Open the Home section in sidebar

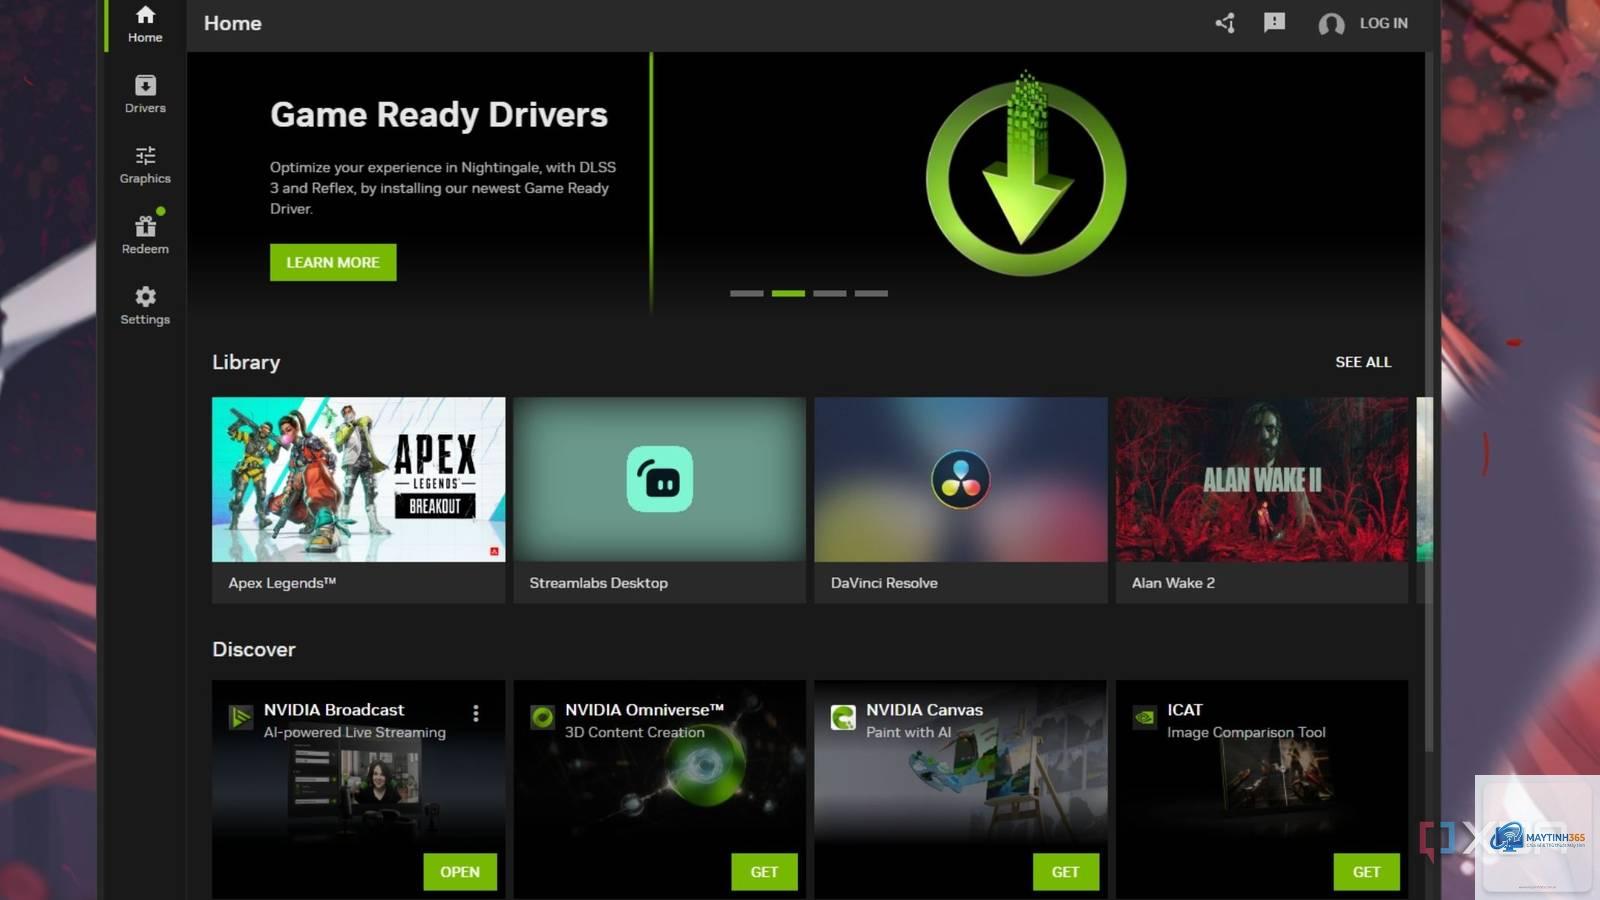coord(145,25)
